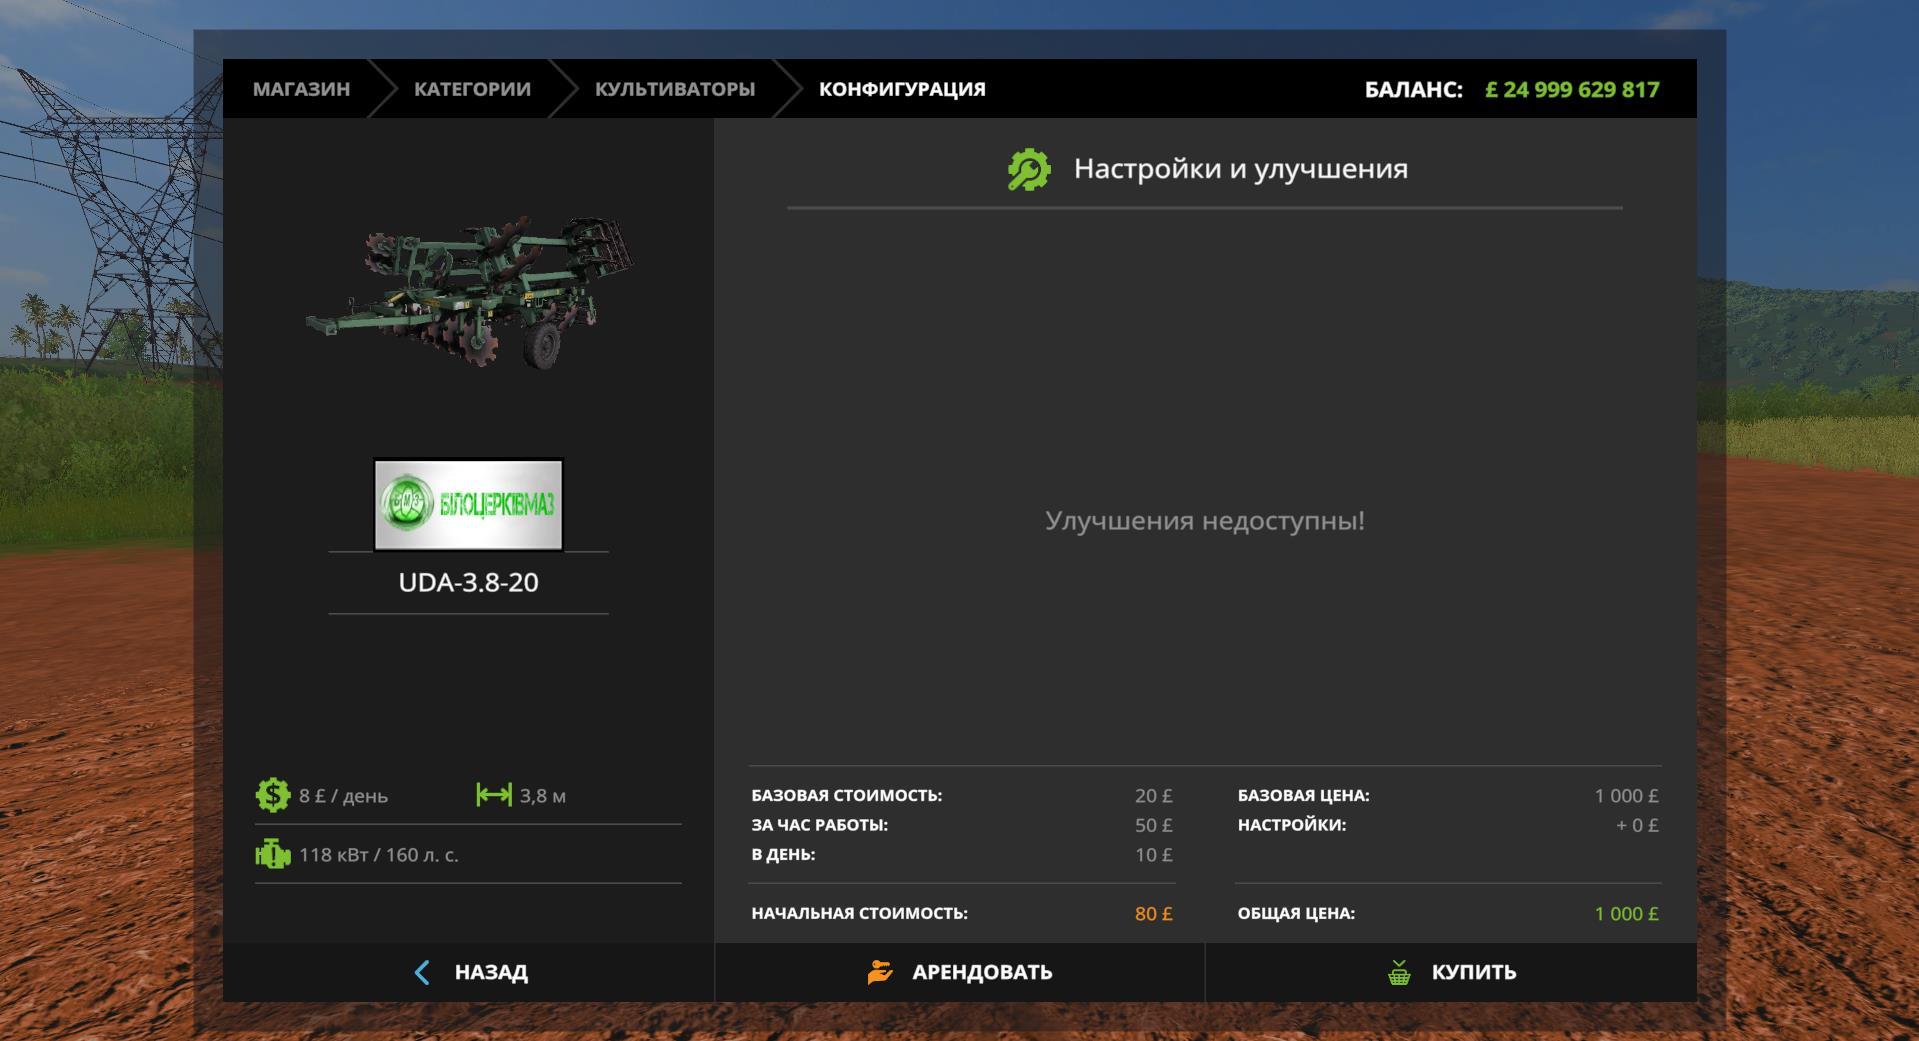Select the КОНФИГУРАЦИЯ breadcrumb

[x=902, y=89]
